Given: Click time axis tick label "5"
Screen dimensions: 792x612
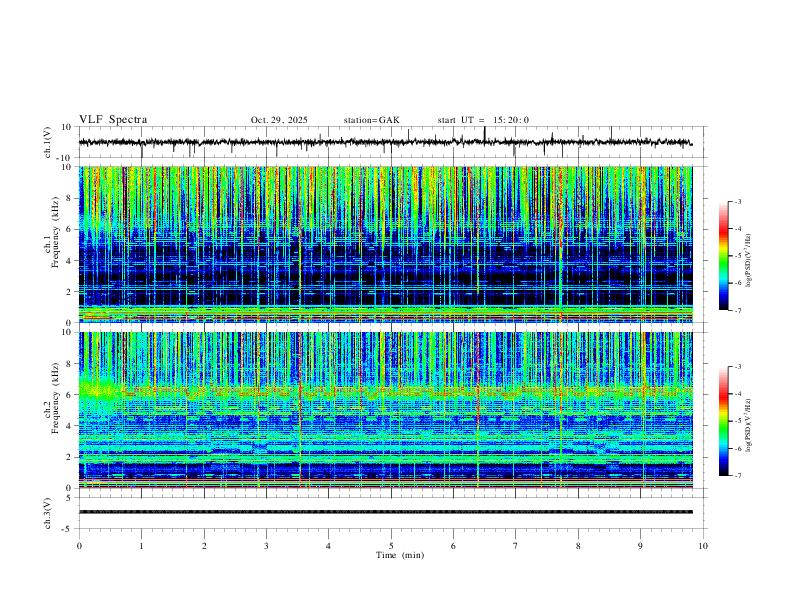Looking at the screenshot, I should 391,546.
